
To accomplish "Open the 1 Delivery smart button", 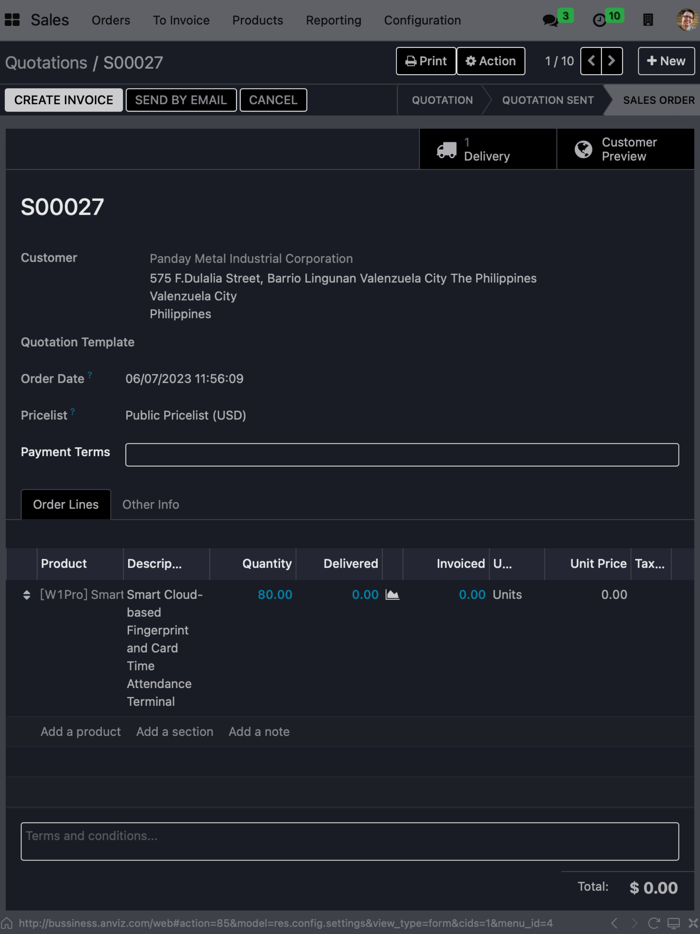I will pyautogui.click(x=488, y=150).
